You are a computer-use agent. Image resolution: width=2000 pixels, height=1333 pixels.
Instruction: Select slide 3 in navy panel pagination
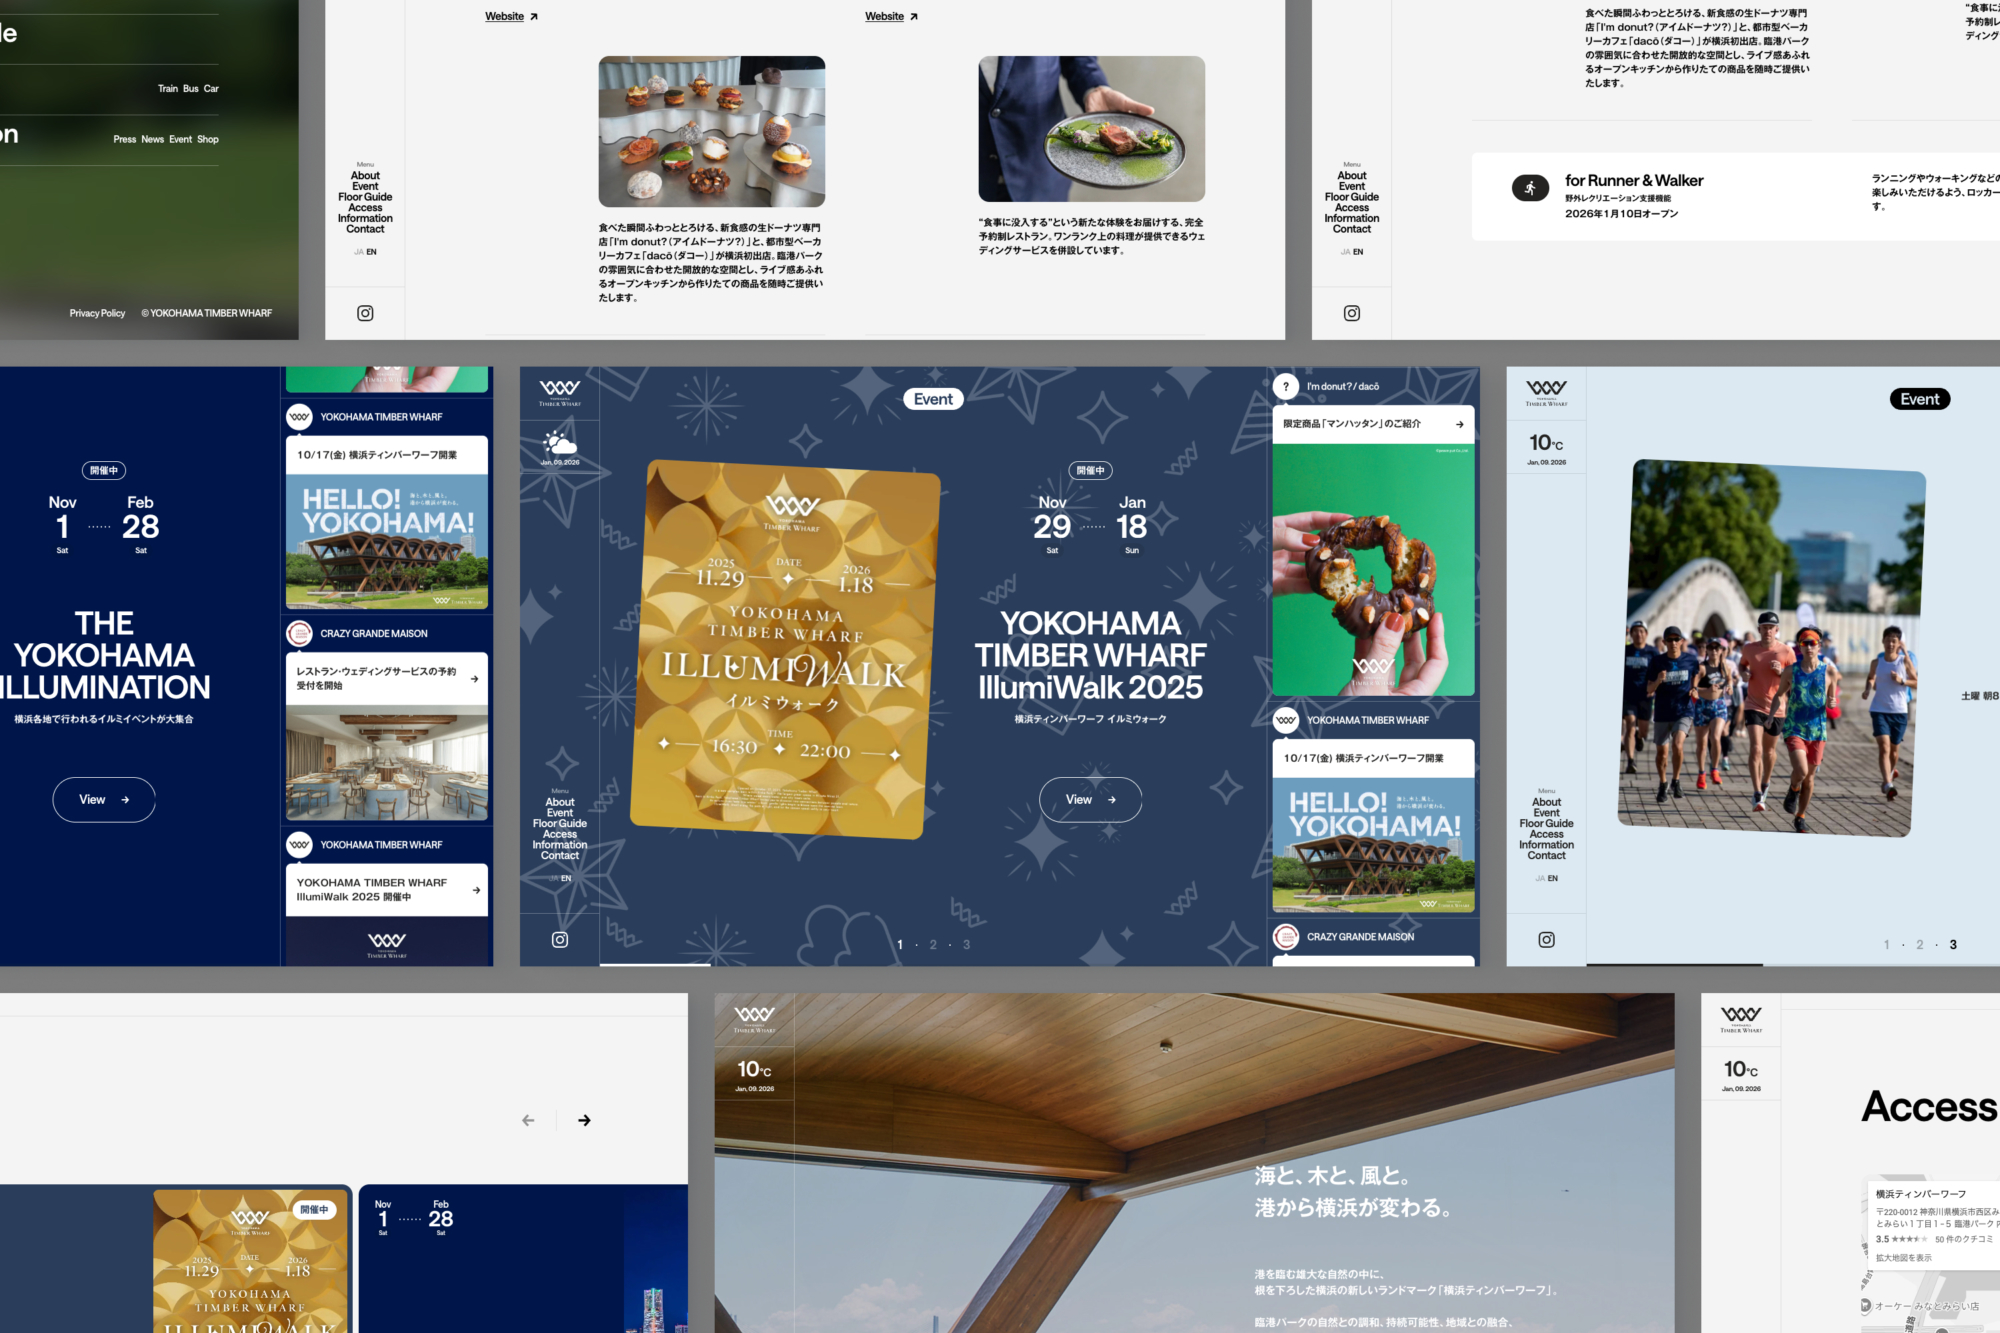point(966,944)
